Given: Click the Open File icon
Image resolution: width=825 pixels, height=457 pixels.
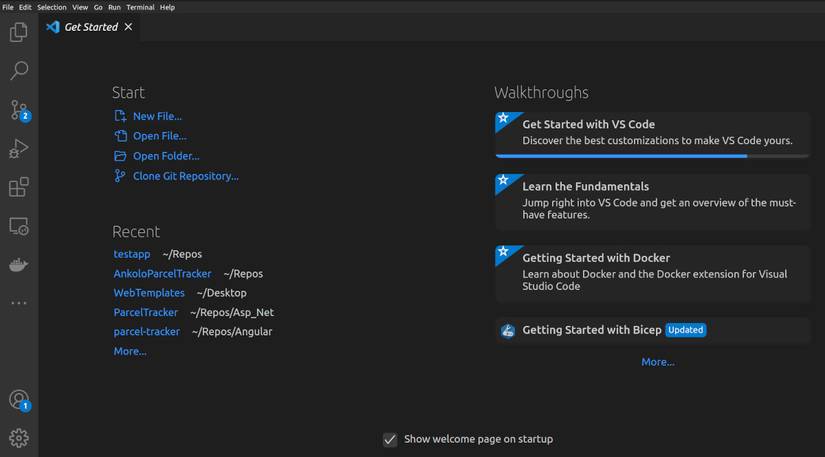Looking at the screenshot, I should (120, 136).
